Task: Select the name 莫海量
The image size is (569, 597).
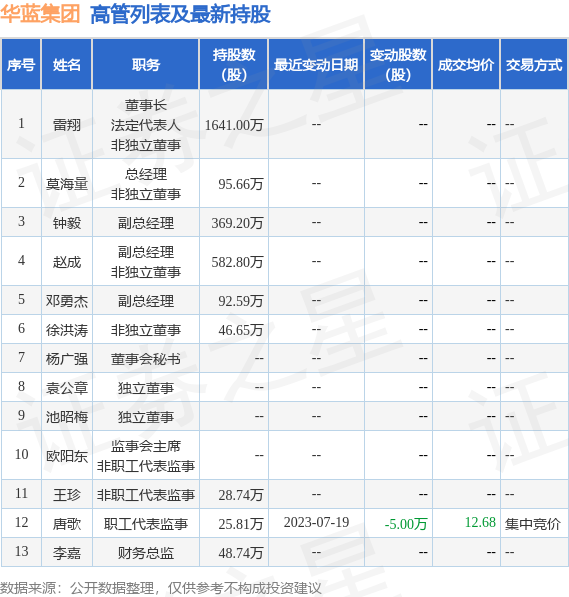Action: (67, 184)
